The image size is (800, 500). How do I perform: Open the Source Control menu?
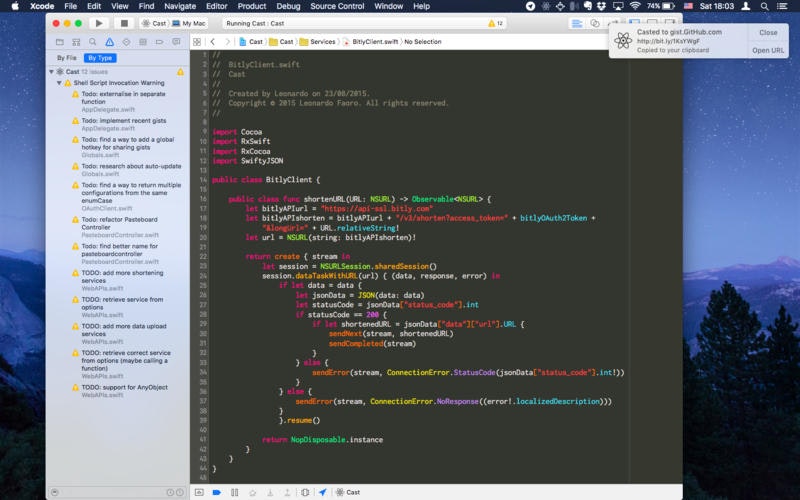tap(337, 6)
